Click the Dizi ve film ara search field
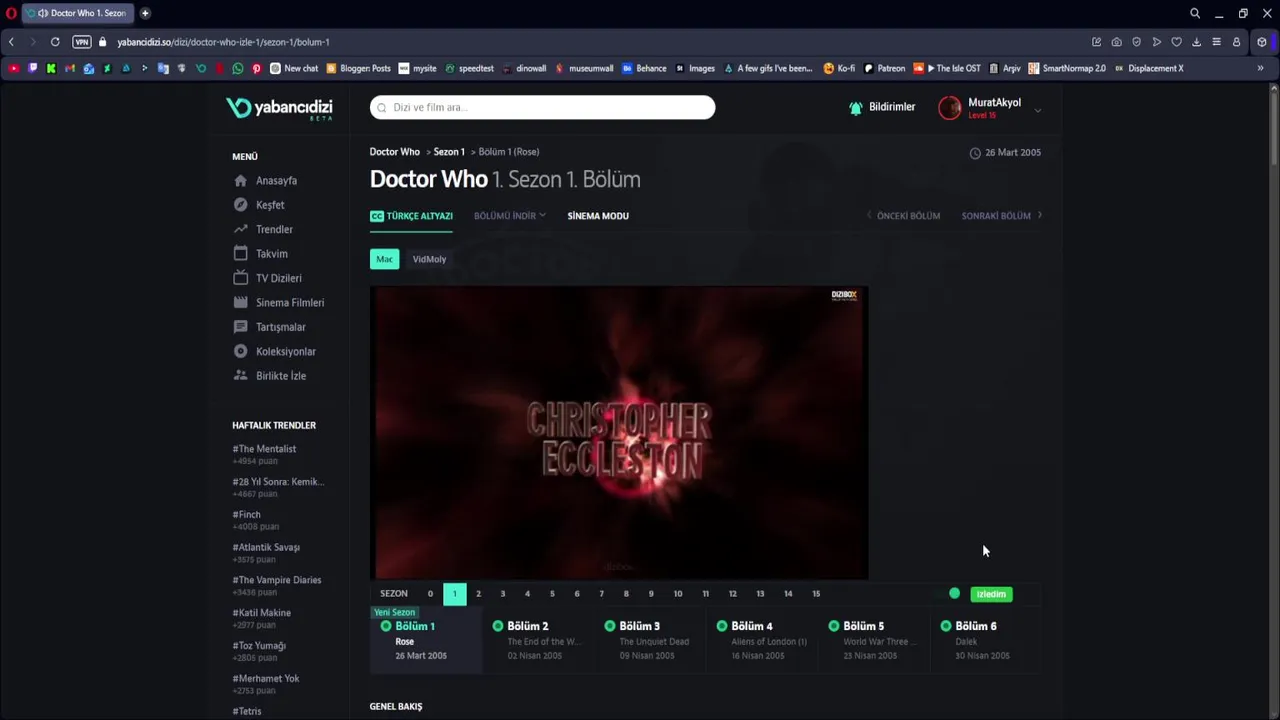The height and width of the screenshot is (720, 1280). 542,107
